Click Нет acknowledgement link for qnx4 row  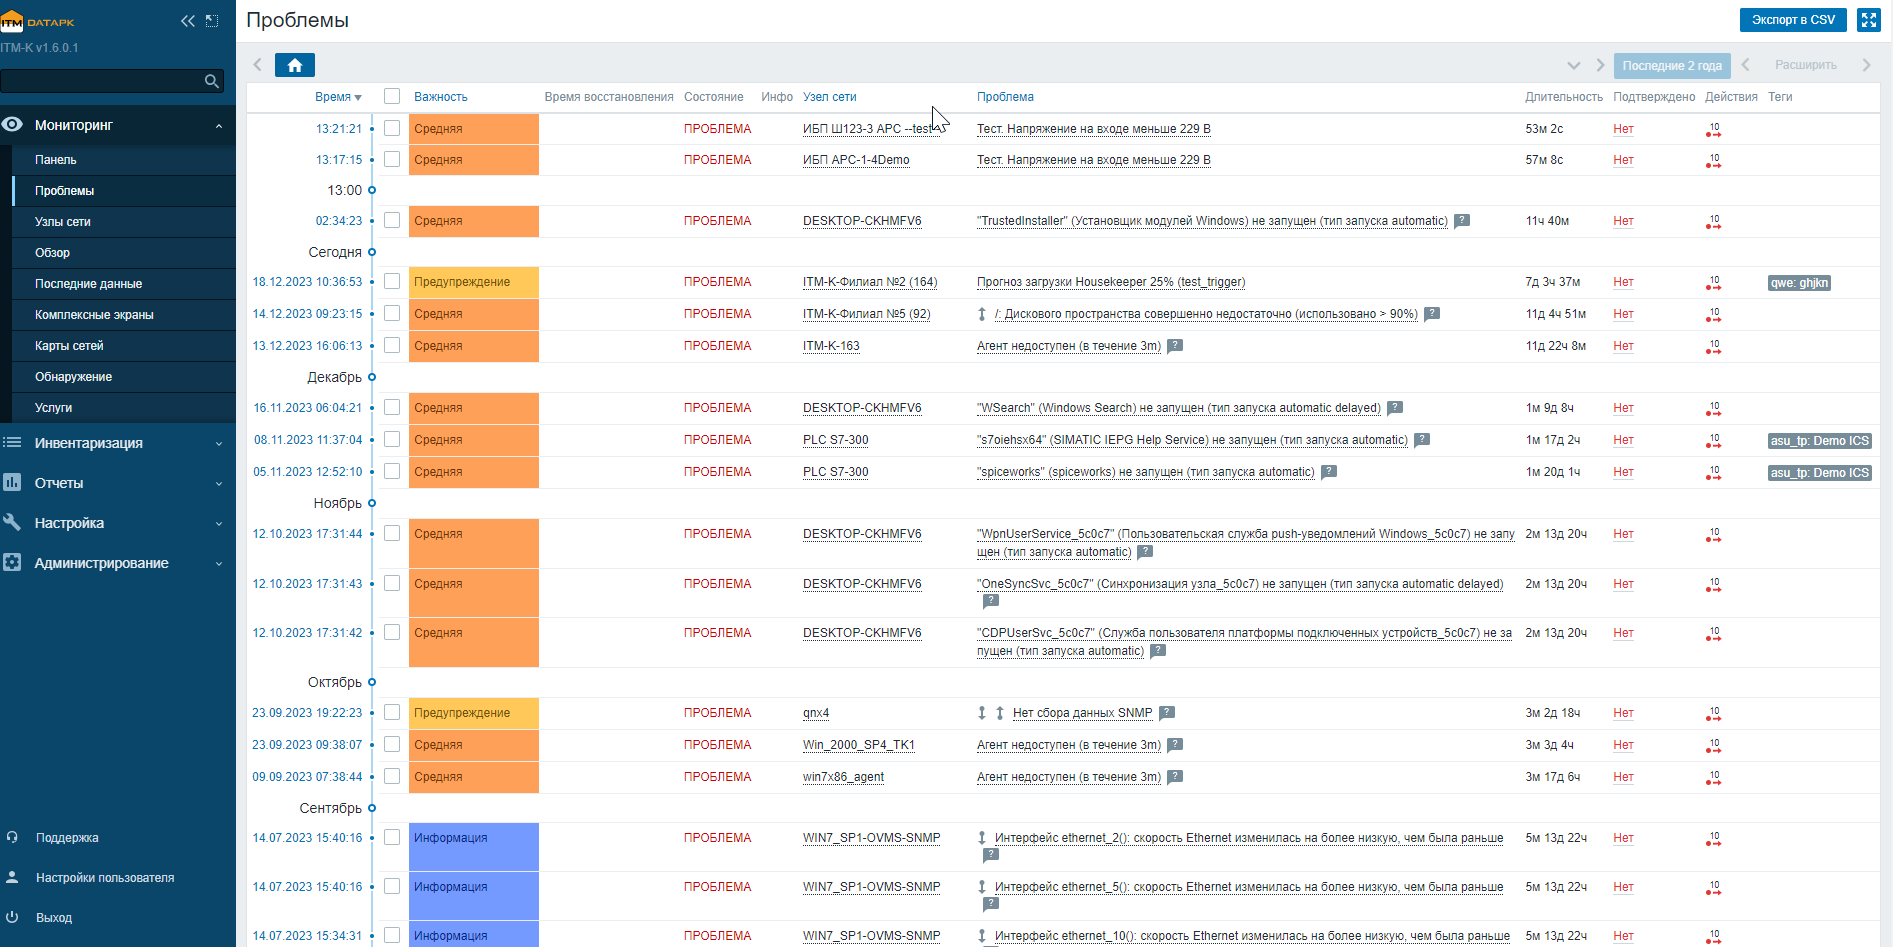tap(1623, 713)
